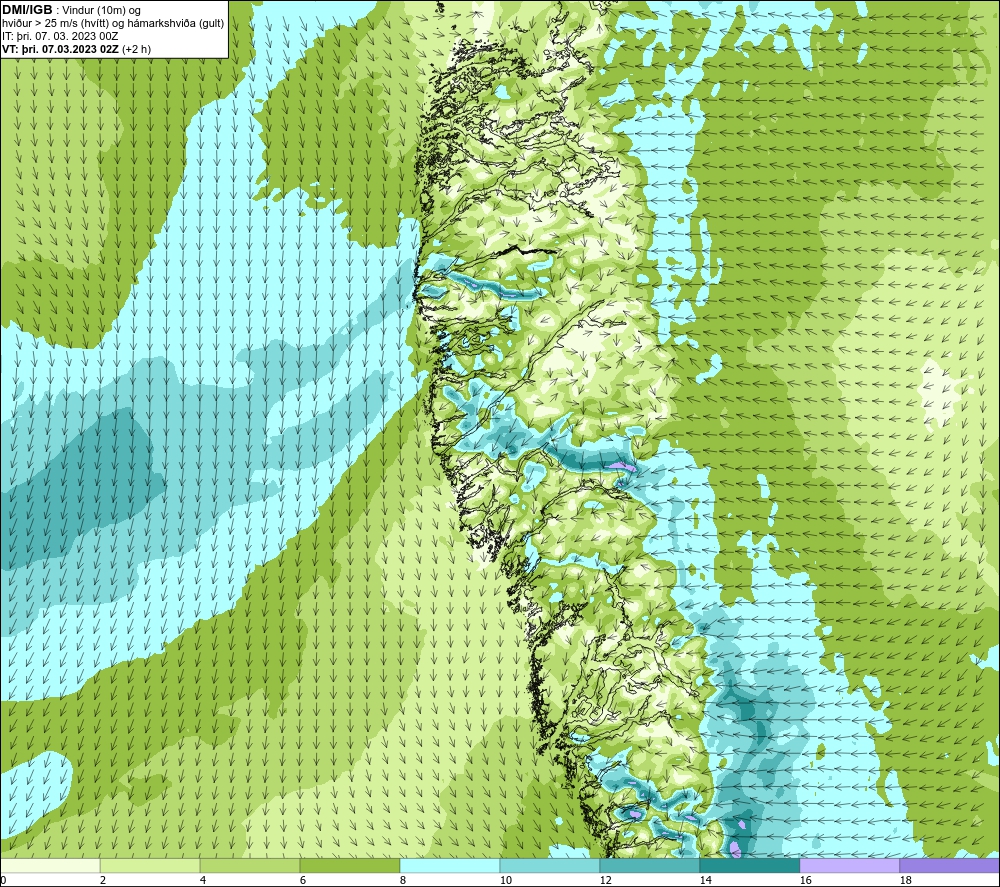Click the scale label 2
Viewport: 1000px width, 887px height.
coord(103,881)
